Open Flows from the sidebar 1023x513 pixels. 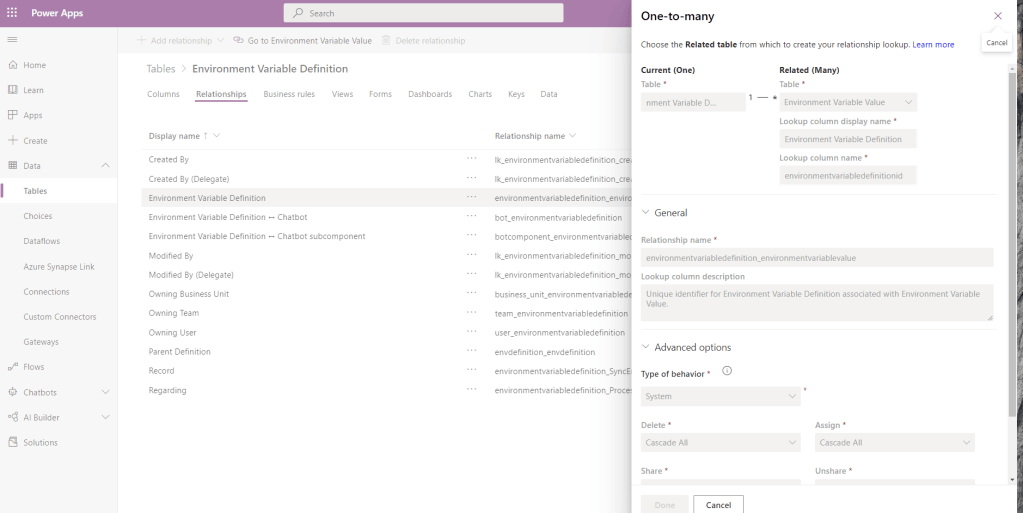click(x=34, y=367)
